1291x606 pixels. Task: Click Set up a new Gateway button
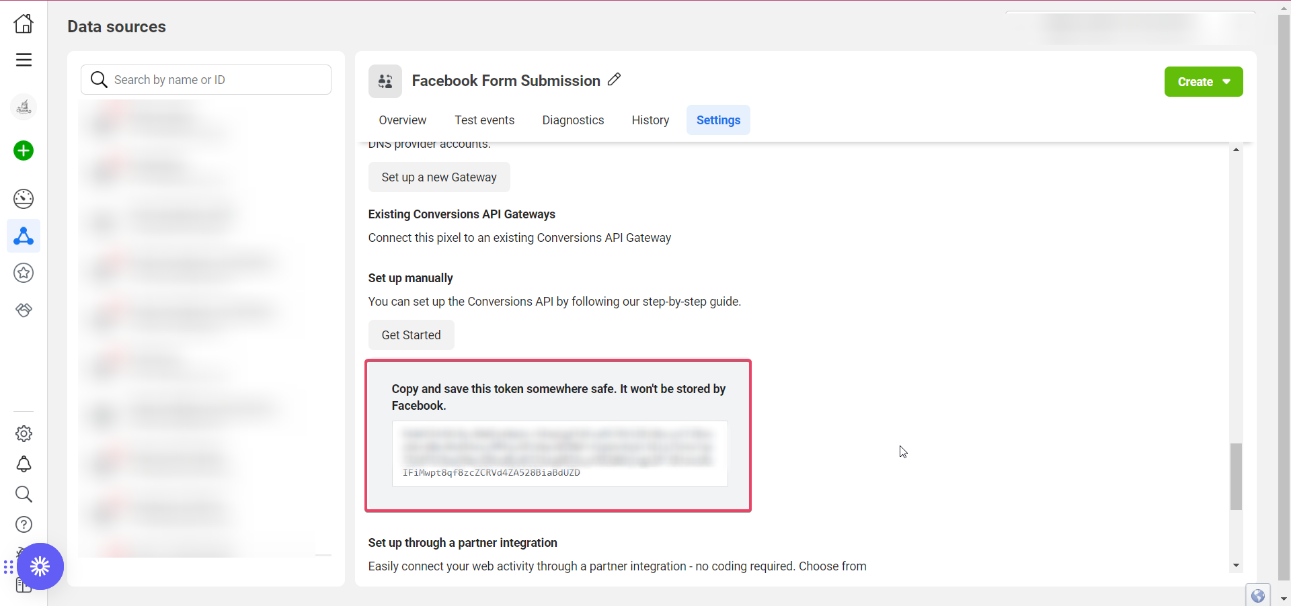(x=439, y=177)
